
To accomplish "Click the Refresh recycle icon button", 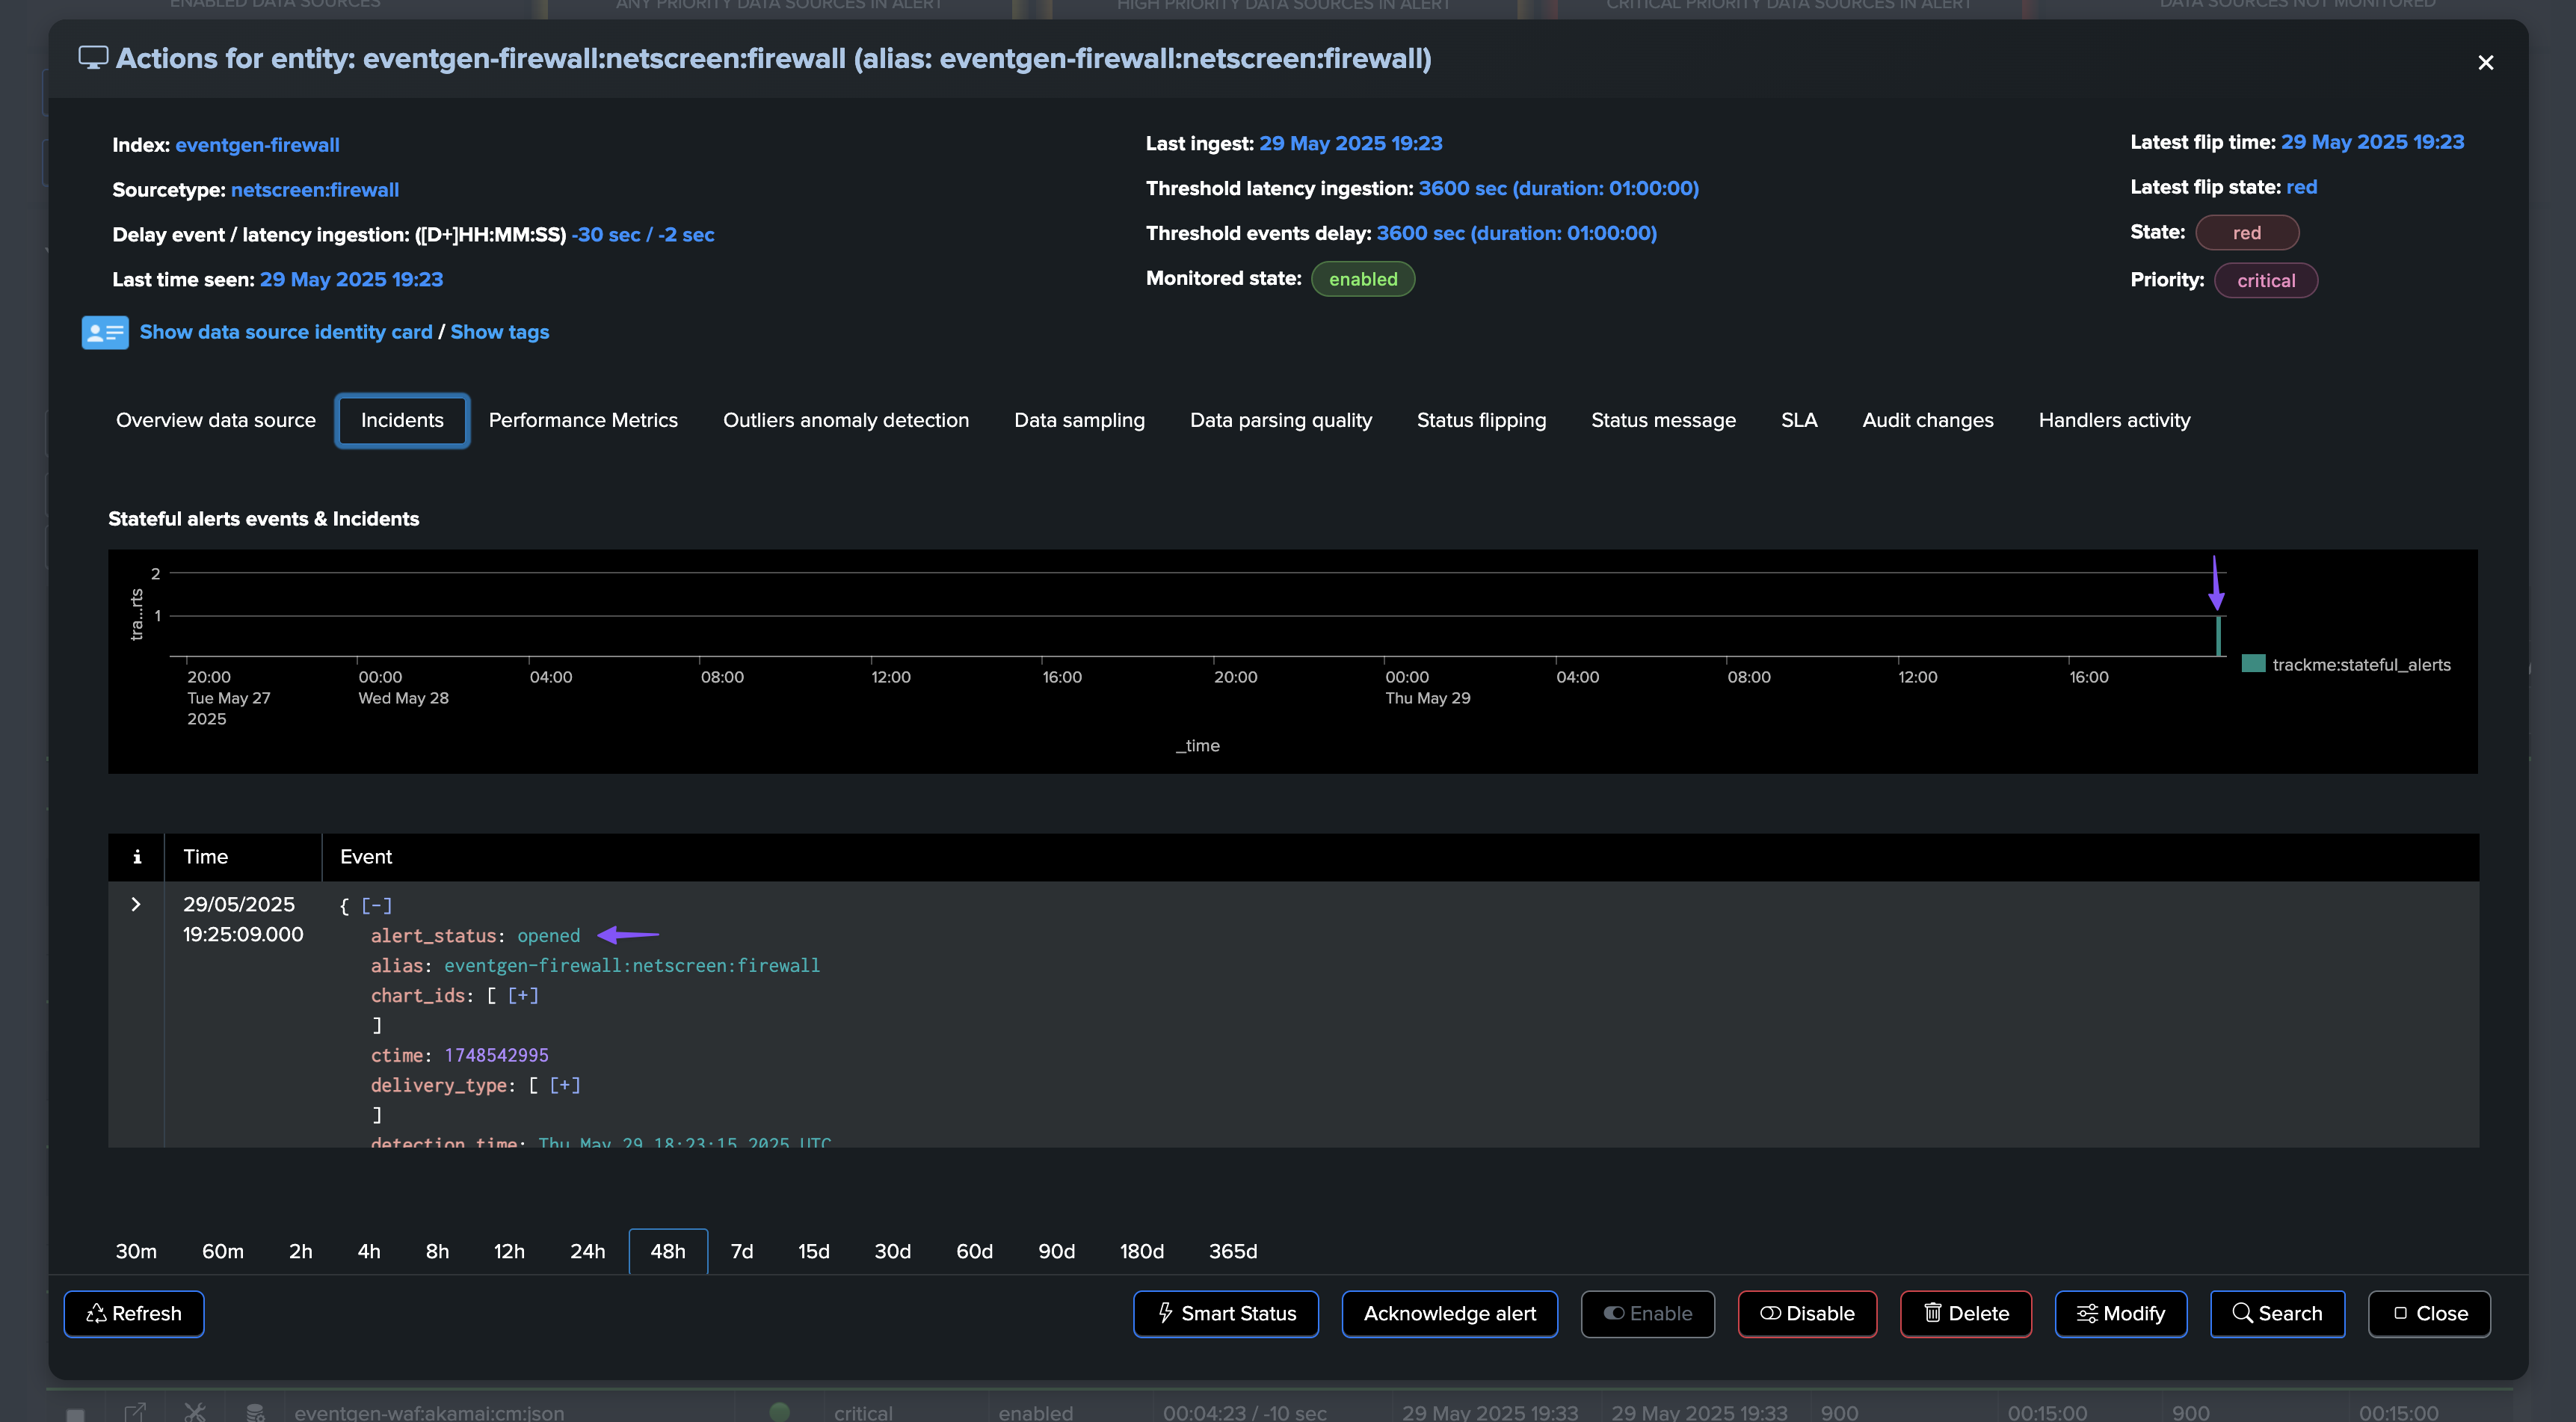I will tap(134, 1313).
